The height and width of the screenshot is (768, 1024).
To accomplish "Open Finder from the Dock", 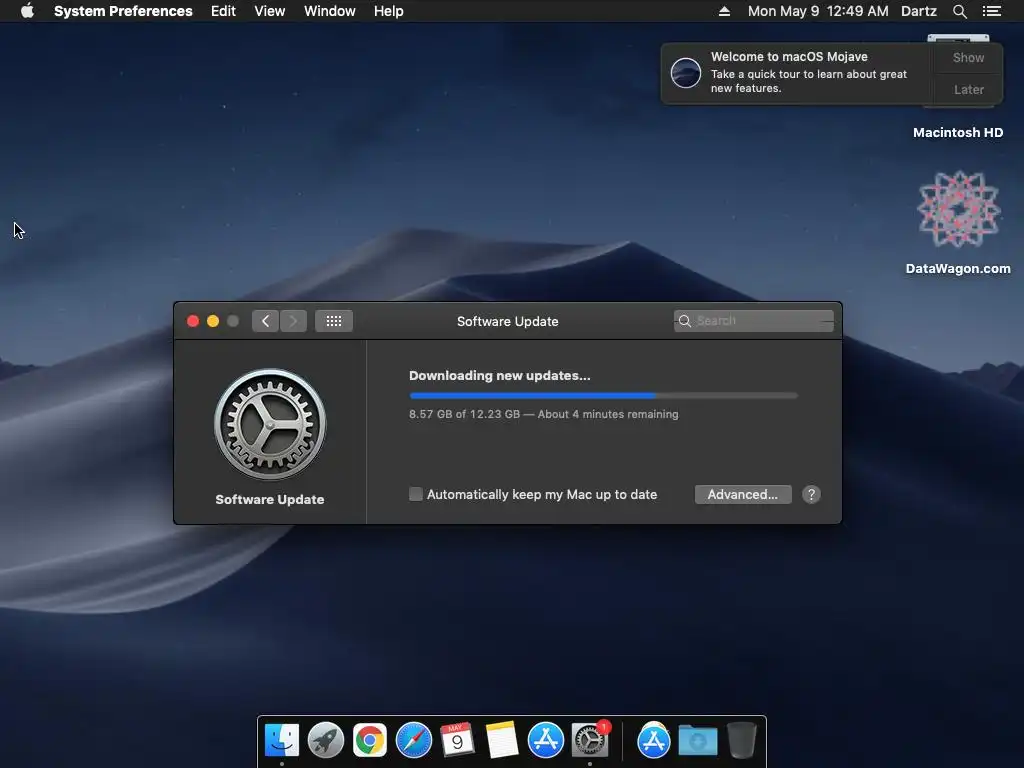I will [x=282, y=740].
